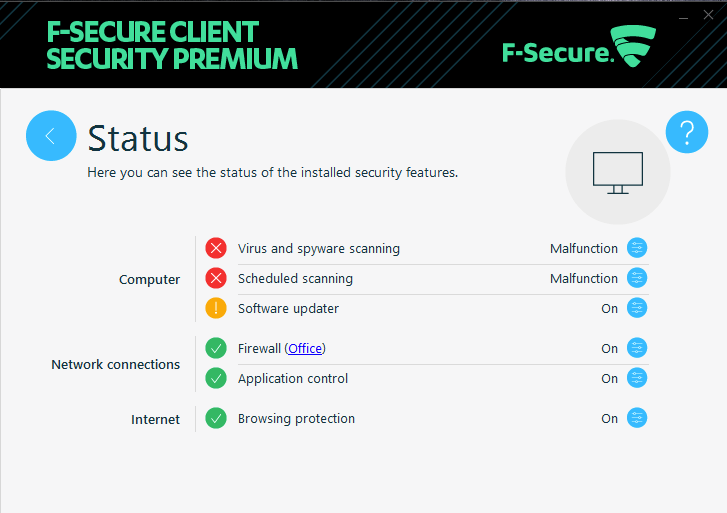Open help with the question mark icon
Image resolution: width=727 pixels, height=513 pixels.
(x=687, y=132)
